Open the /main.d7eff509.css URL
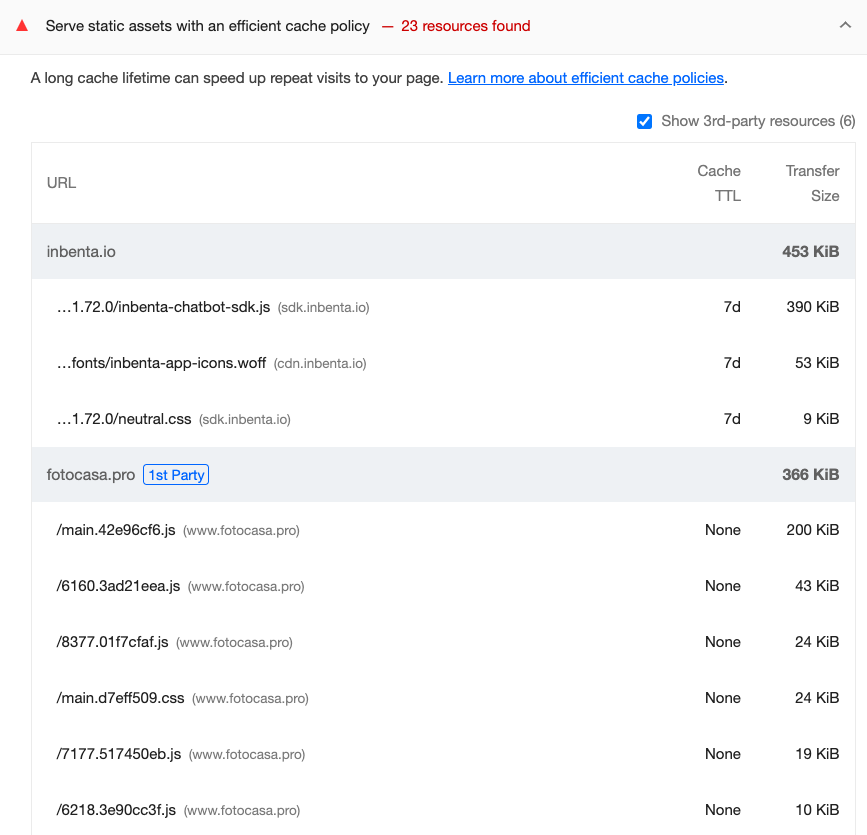The width and height of the screenshot is (867, 835). pos(120,698)
